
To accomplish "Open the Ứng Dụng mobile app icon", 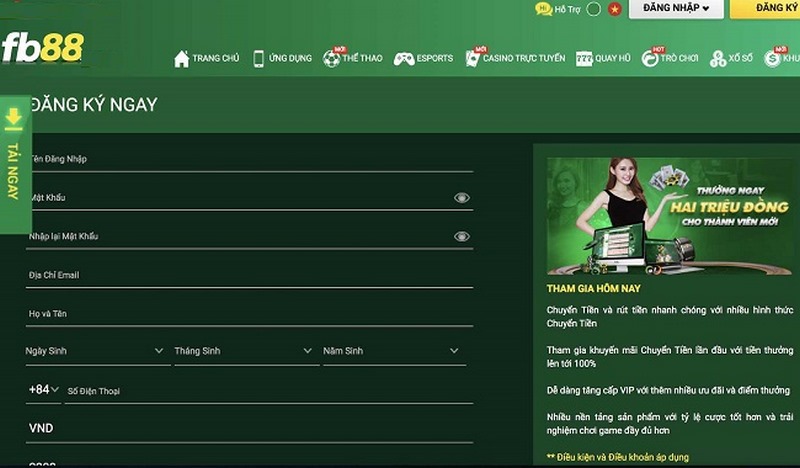I will (258, 59).
